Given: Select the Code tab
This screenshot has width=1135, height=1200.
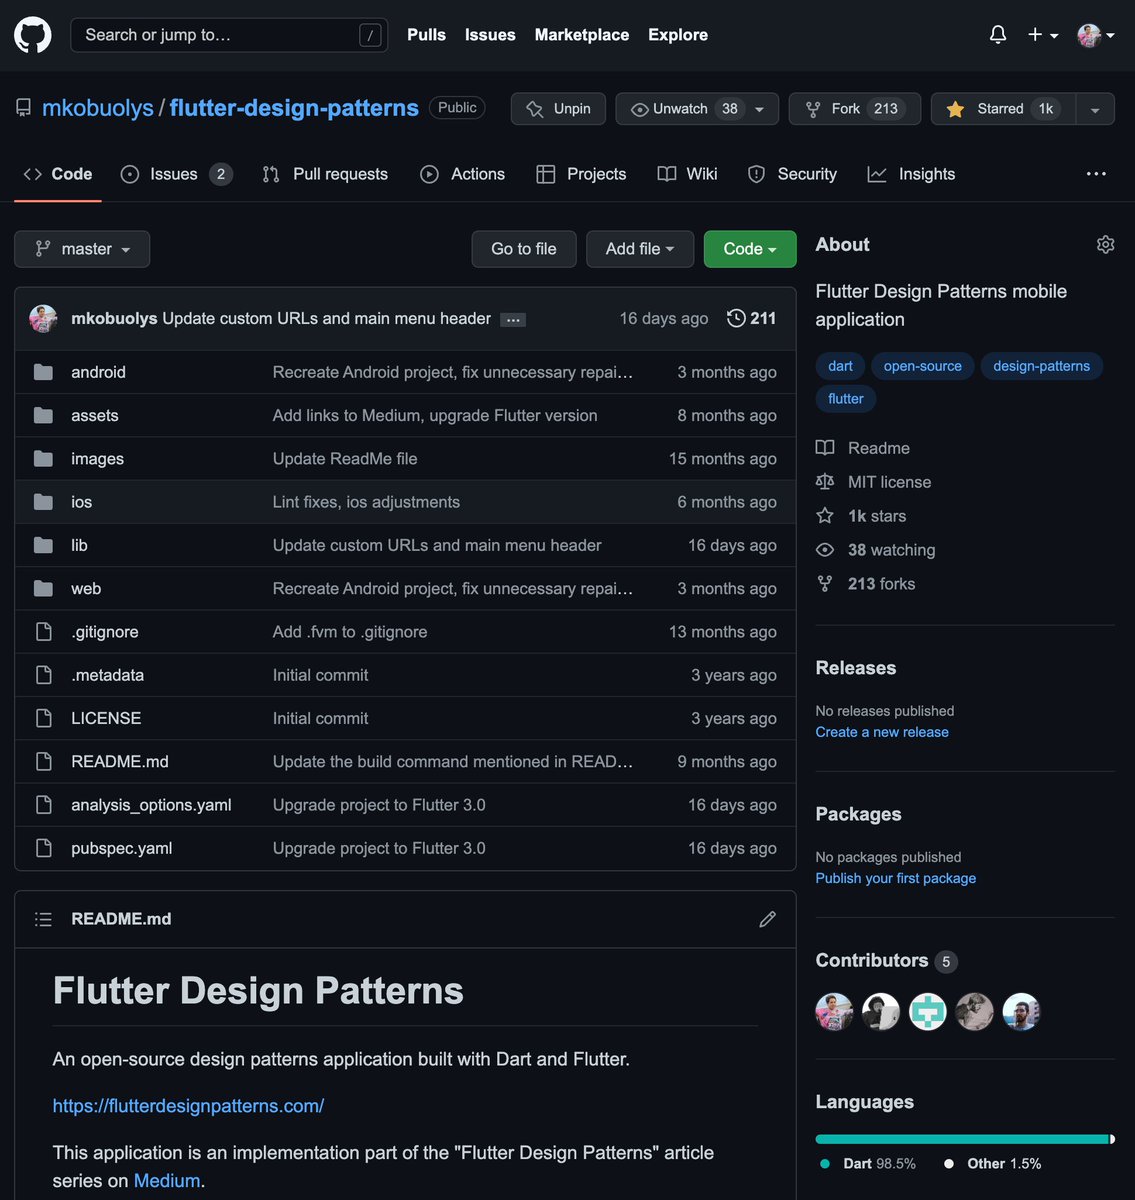Looking at the screenshot, I should click(x=58, y=174).
